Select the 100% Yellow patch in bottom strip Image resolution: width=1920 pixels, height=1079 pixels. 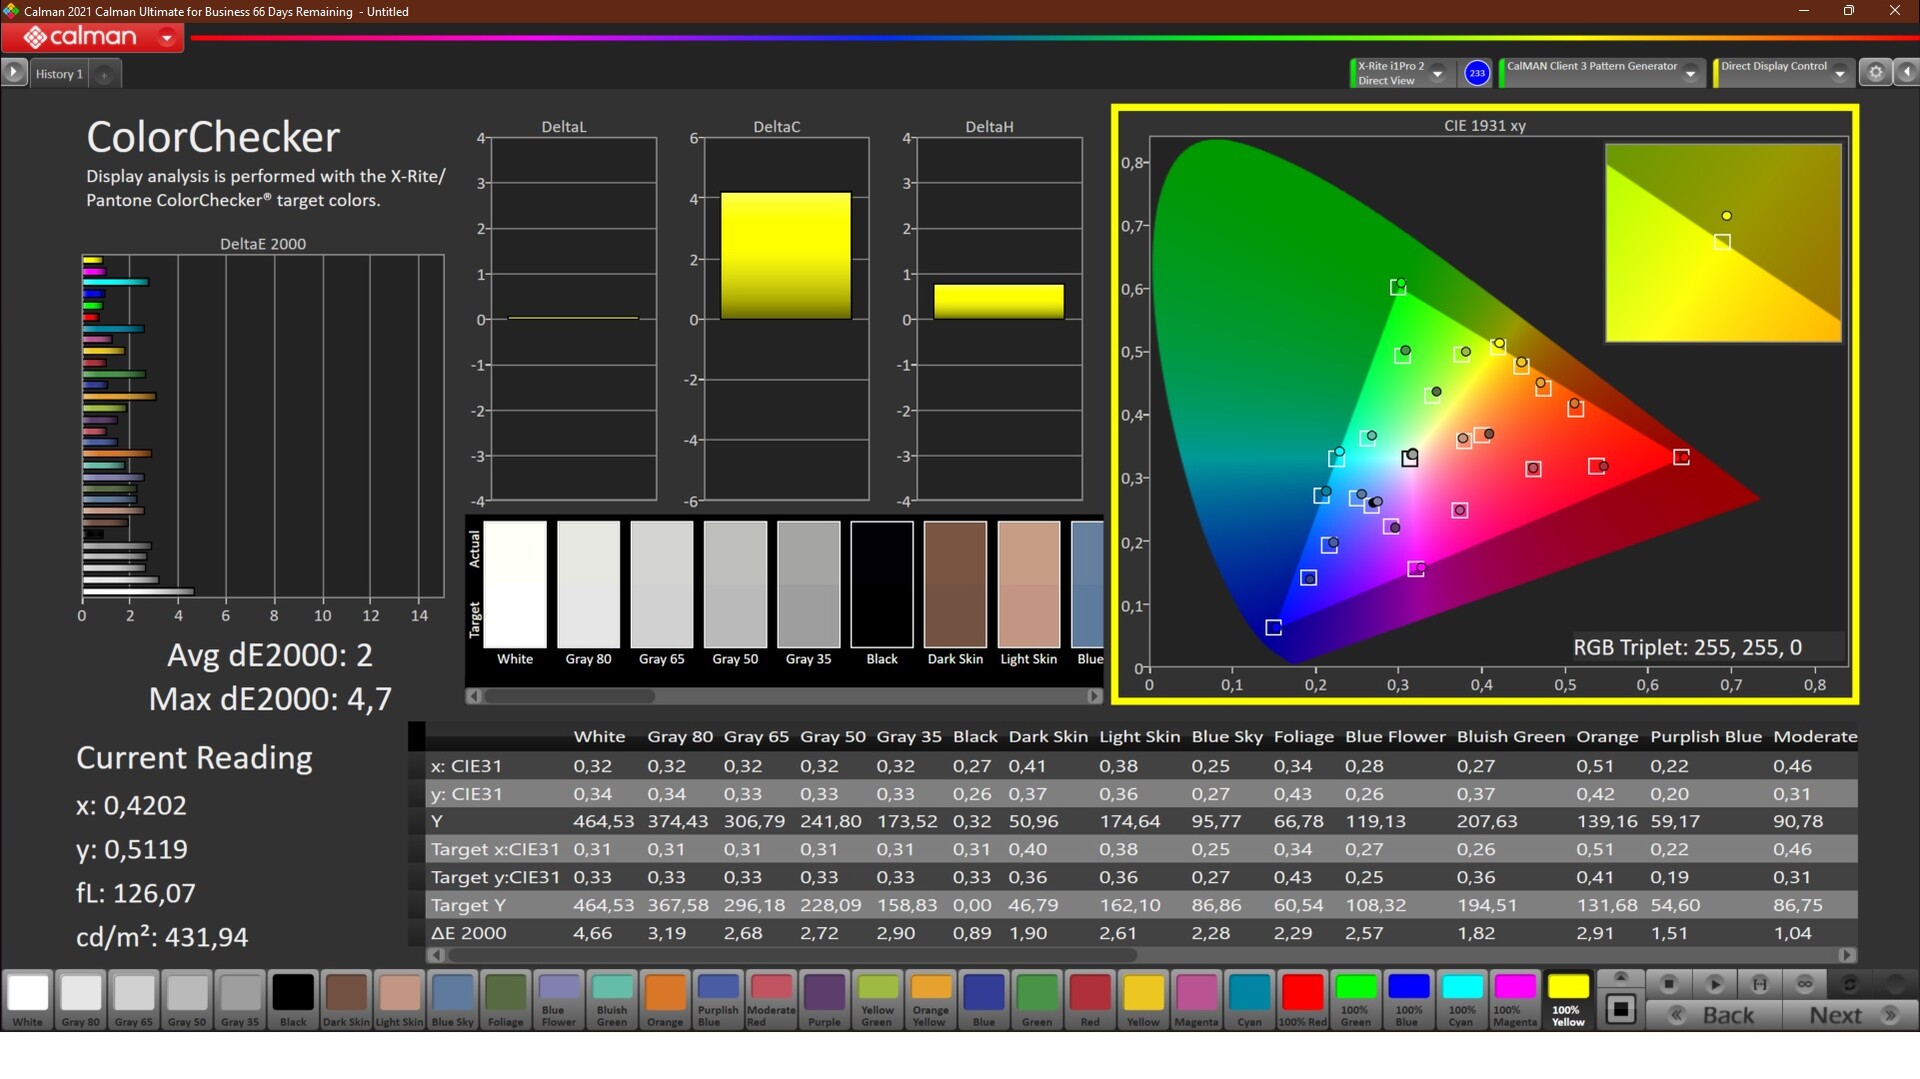tap(1568, 999)
